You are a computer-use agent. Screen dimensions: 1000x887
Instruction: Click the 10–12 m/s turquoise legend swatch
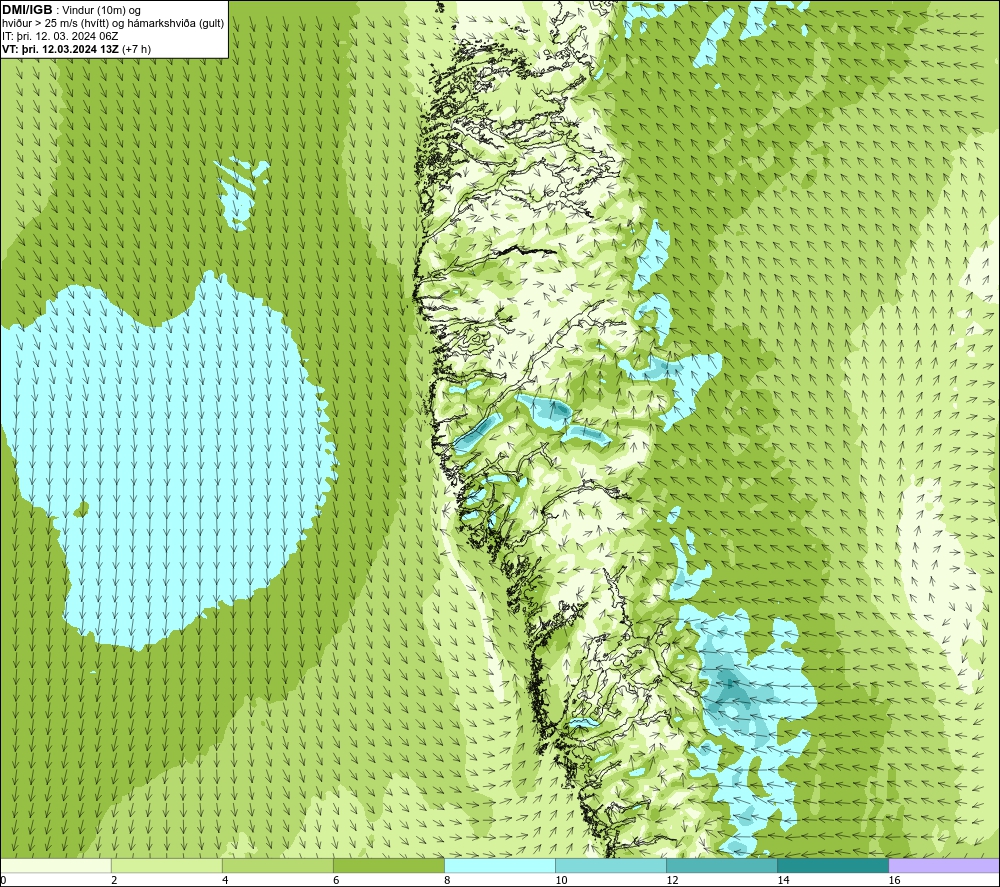(x=611, y=865)
